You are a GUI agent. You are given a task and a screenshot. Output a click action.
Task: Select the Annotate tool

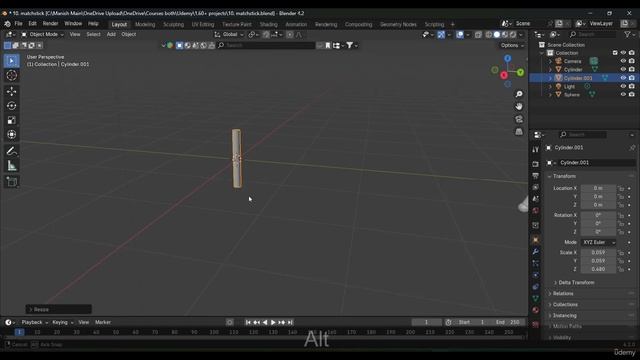click(x=11, y=151)
